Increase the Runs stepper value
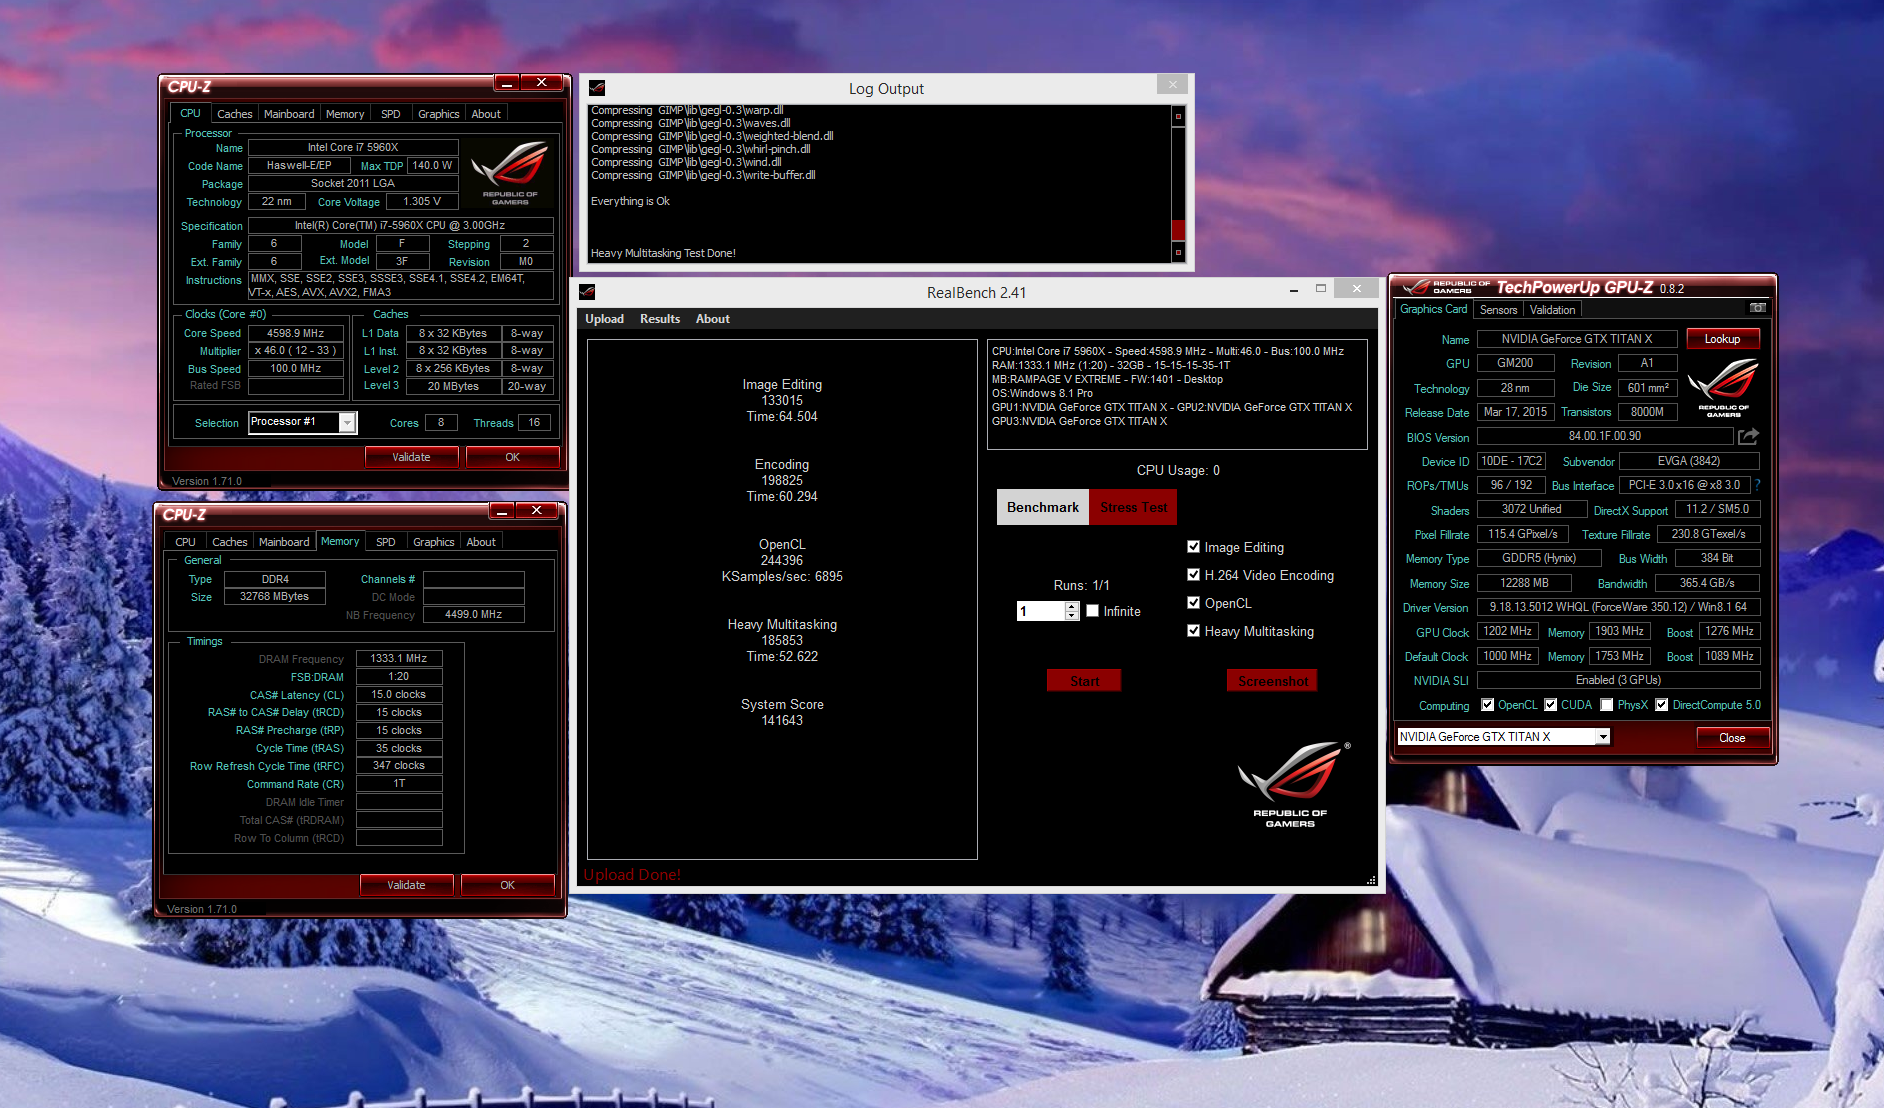1884x1108 pixels. click(x=1072, y=606)
